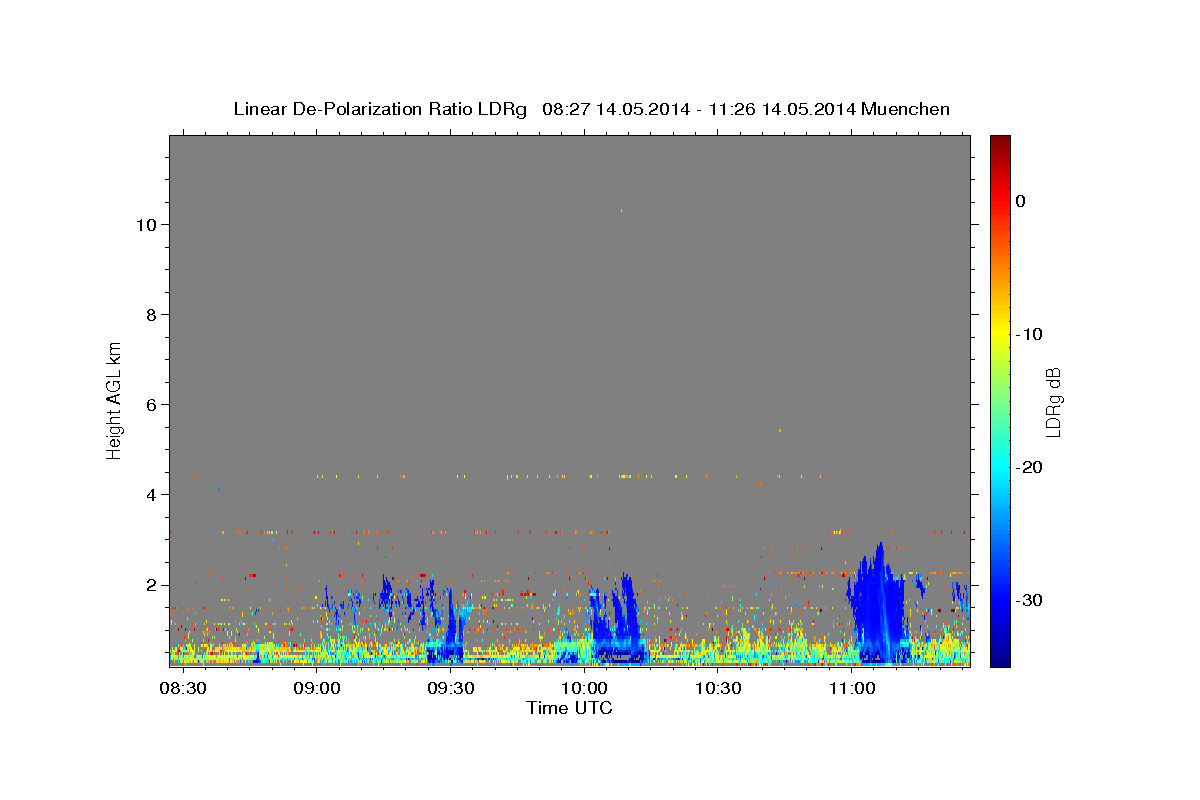Click the colorbar value '0'
The width and height of the screenshot is (1200, 800).
pos(1021,201)
